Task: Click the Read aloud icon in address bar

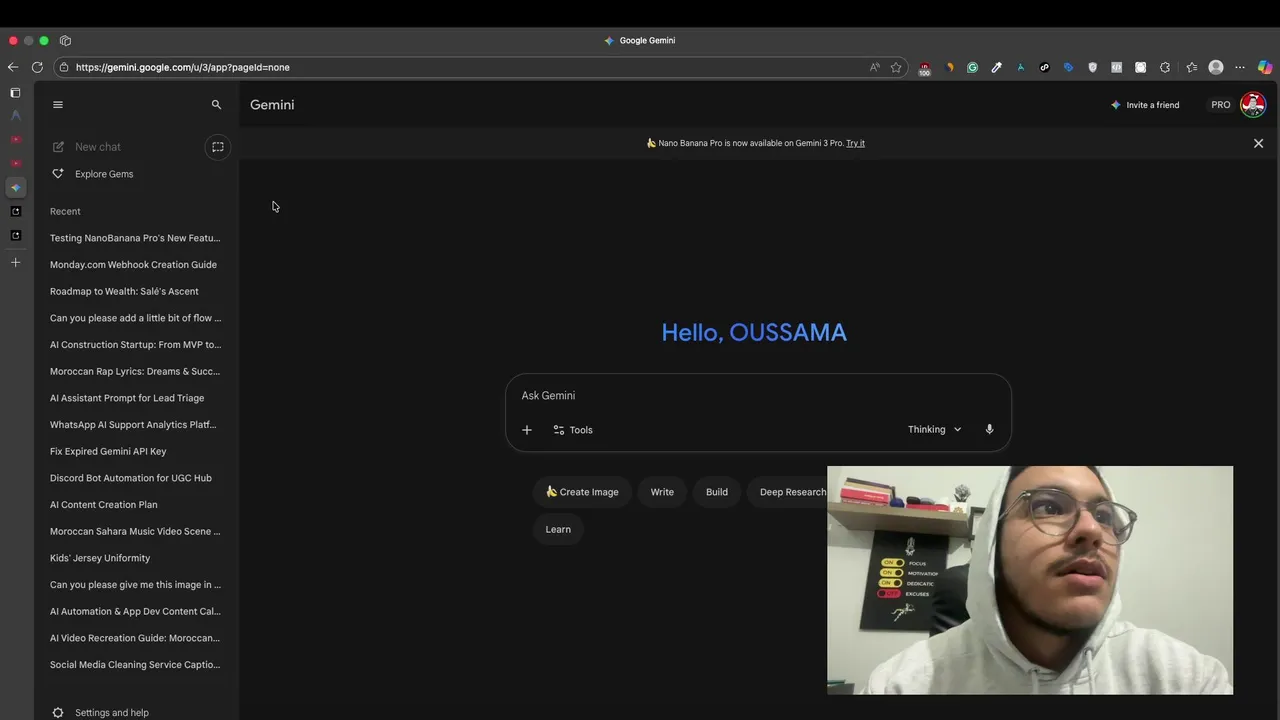Action: (x=875, y=67)
